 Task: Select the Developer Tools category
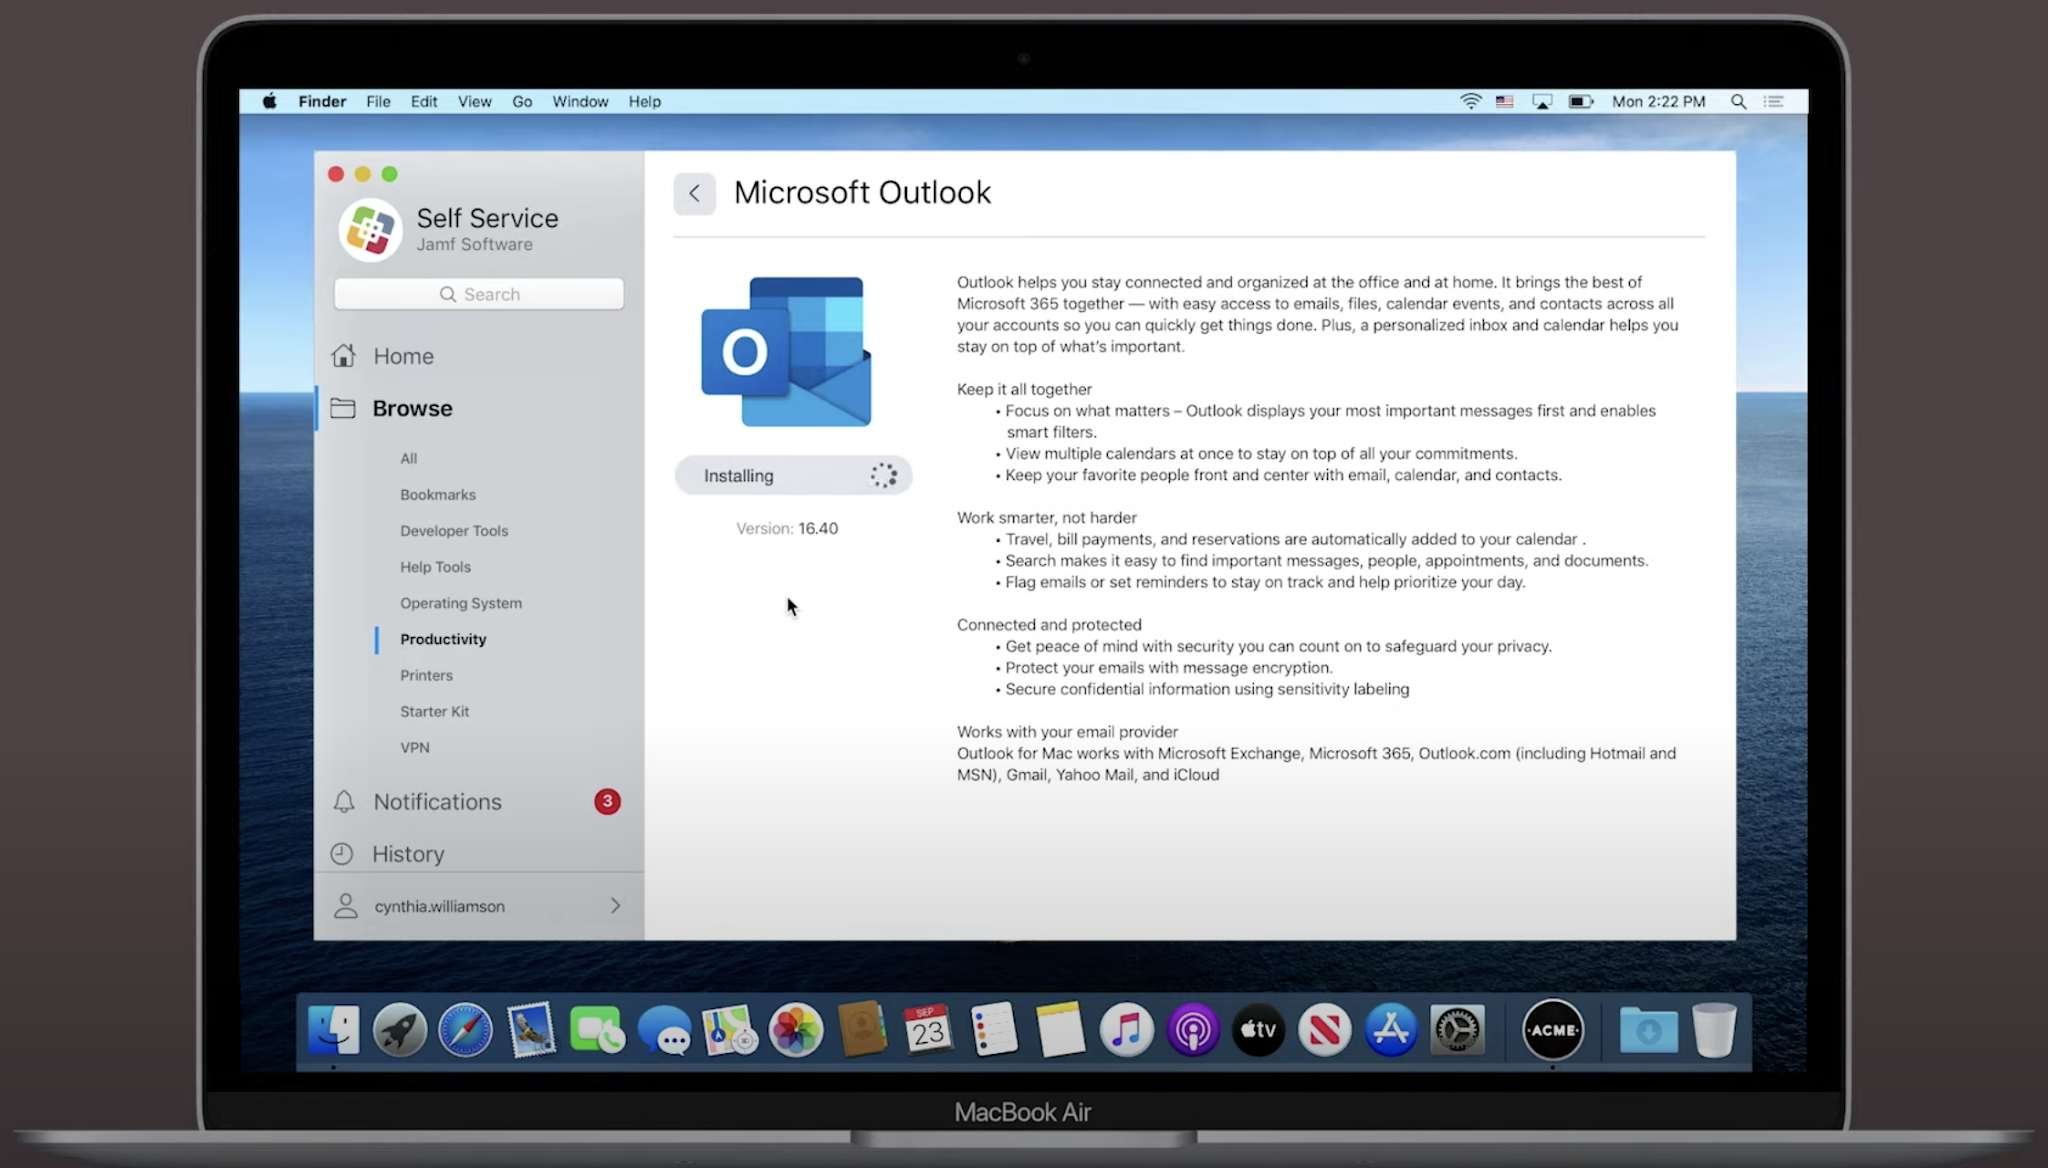point(454,531)
